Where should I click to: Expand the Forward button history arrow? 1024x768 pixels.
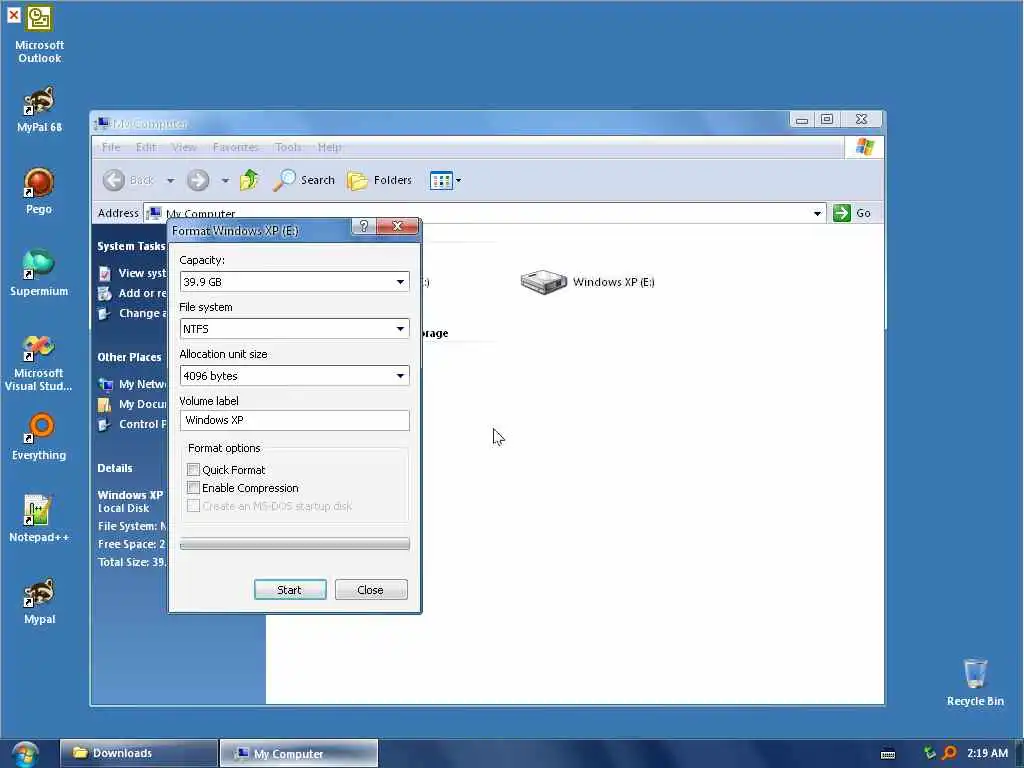pos(225,180)
